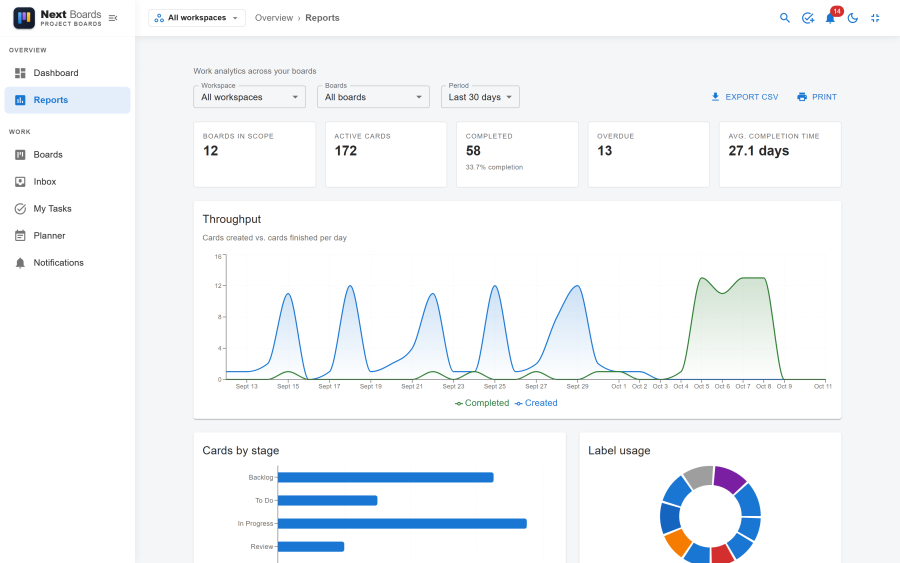This screenshot has width=900, height=563.
Task: Click the Active Cards stat card
Action: click(386, 154)
